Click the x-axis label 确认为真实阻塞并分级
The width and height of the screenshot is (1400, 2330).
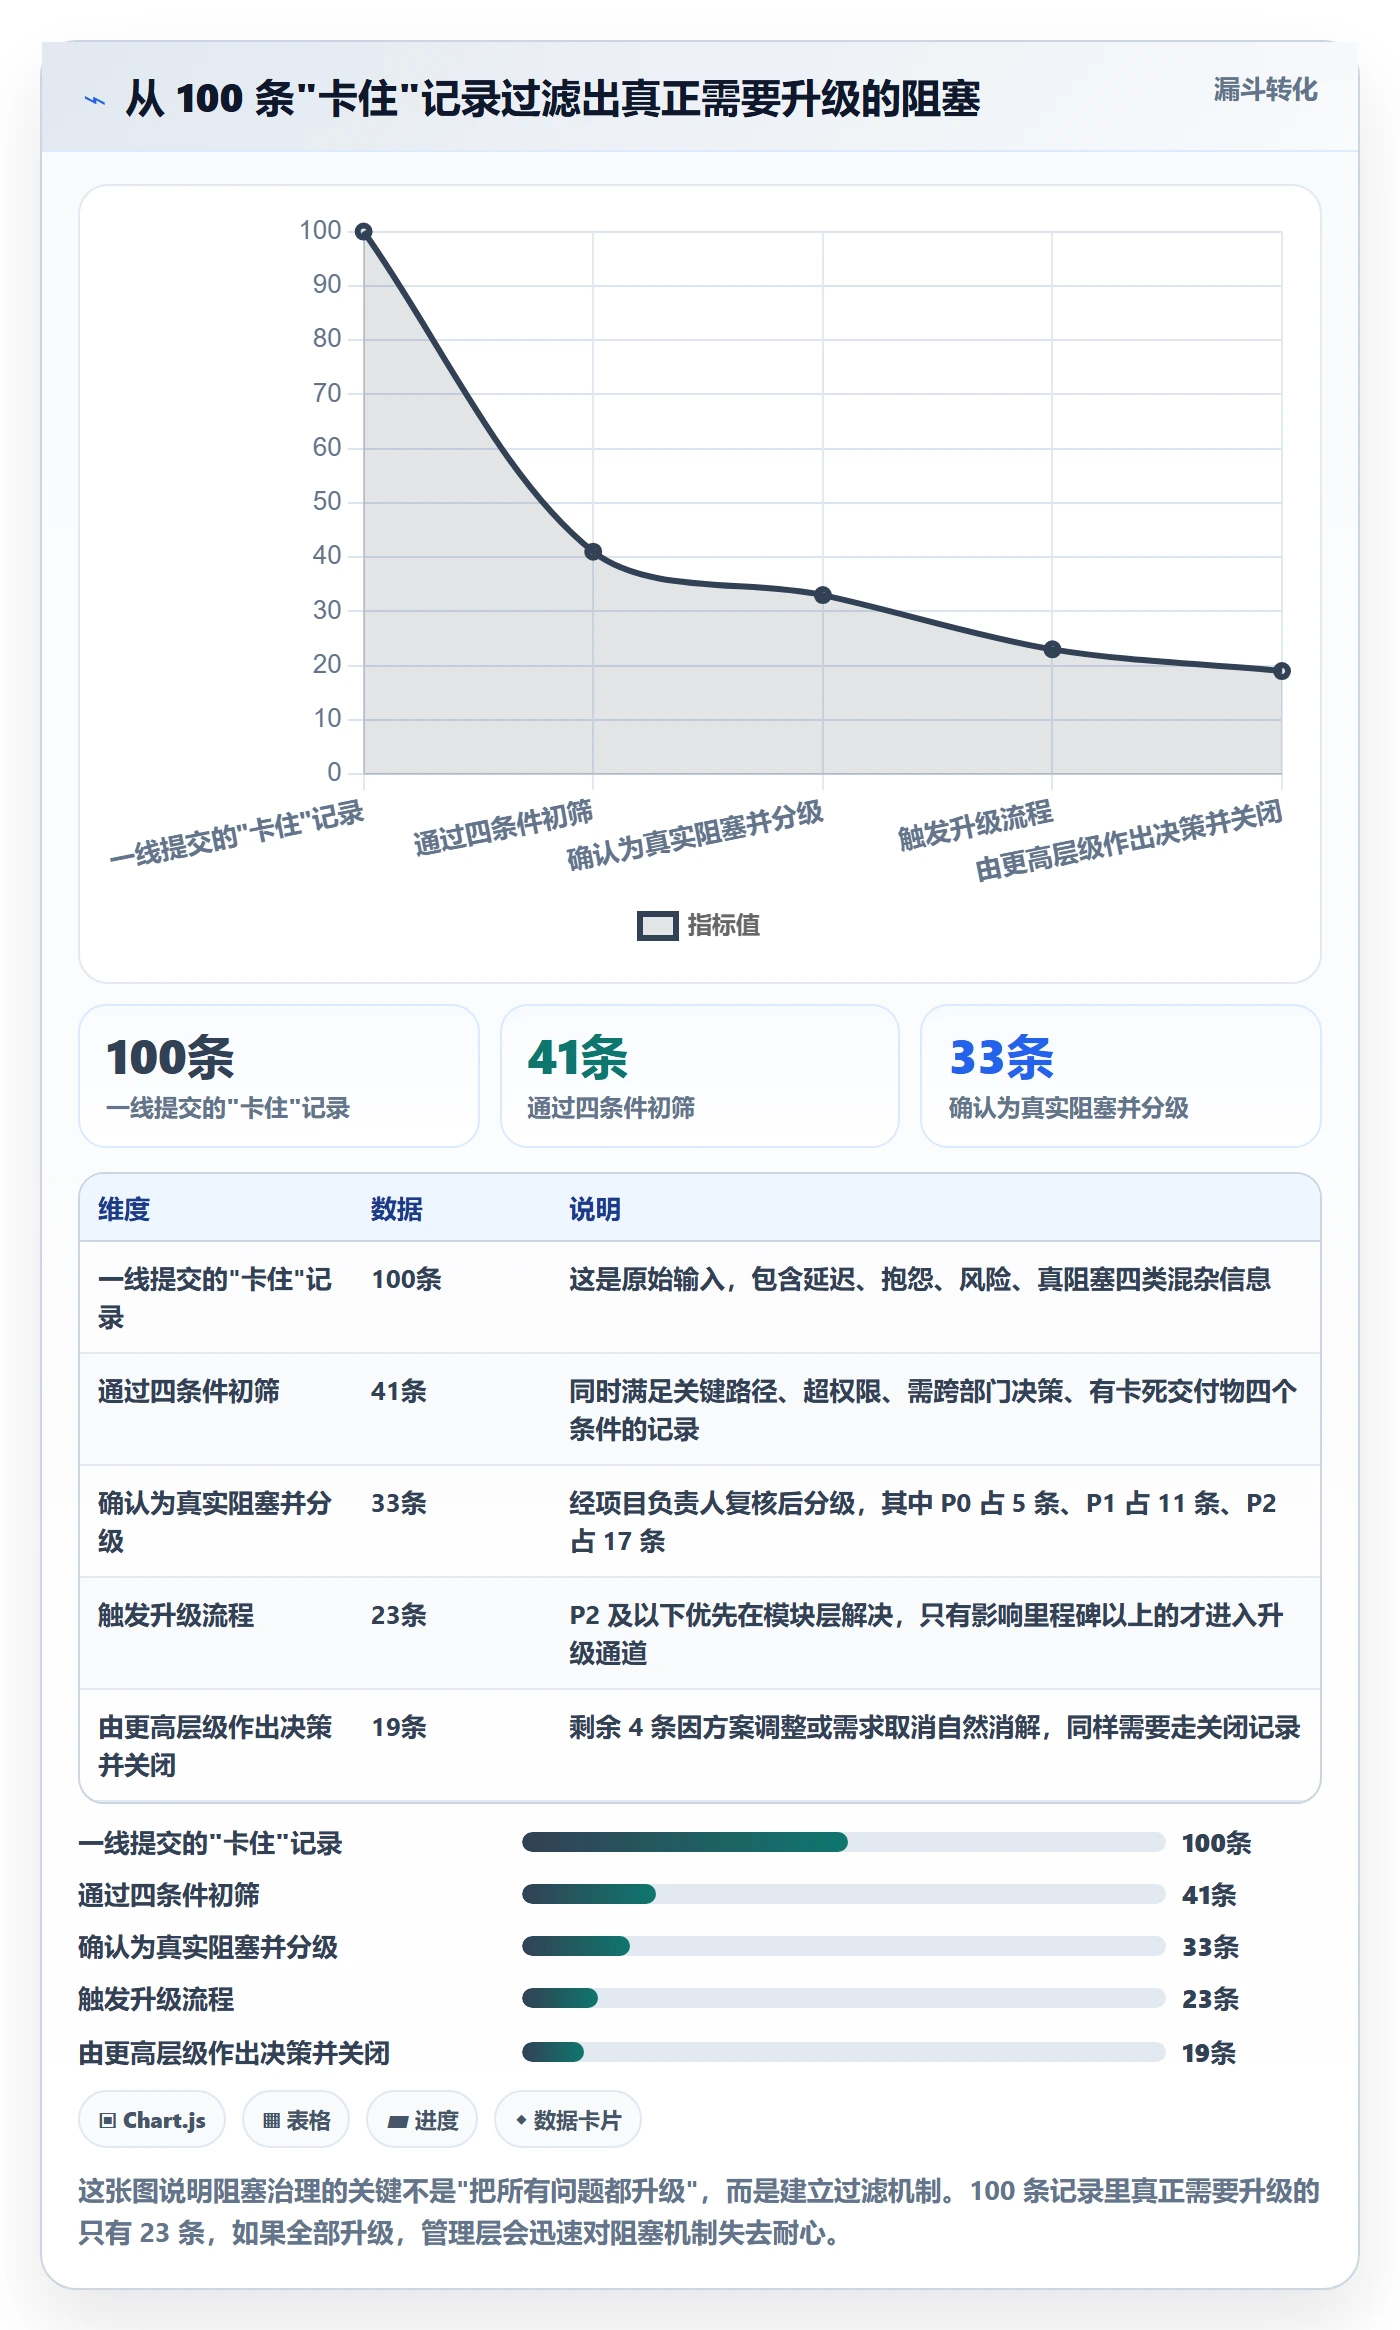tap(696, 835)
